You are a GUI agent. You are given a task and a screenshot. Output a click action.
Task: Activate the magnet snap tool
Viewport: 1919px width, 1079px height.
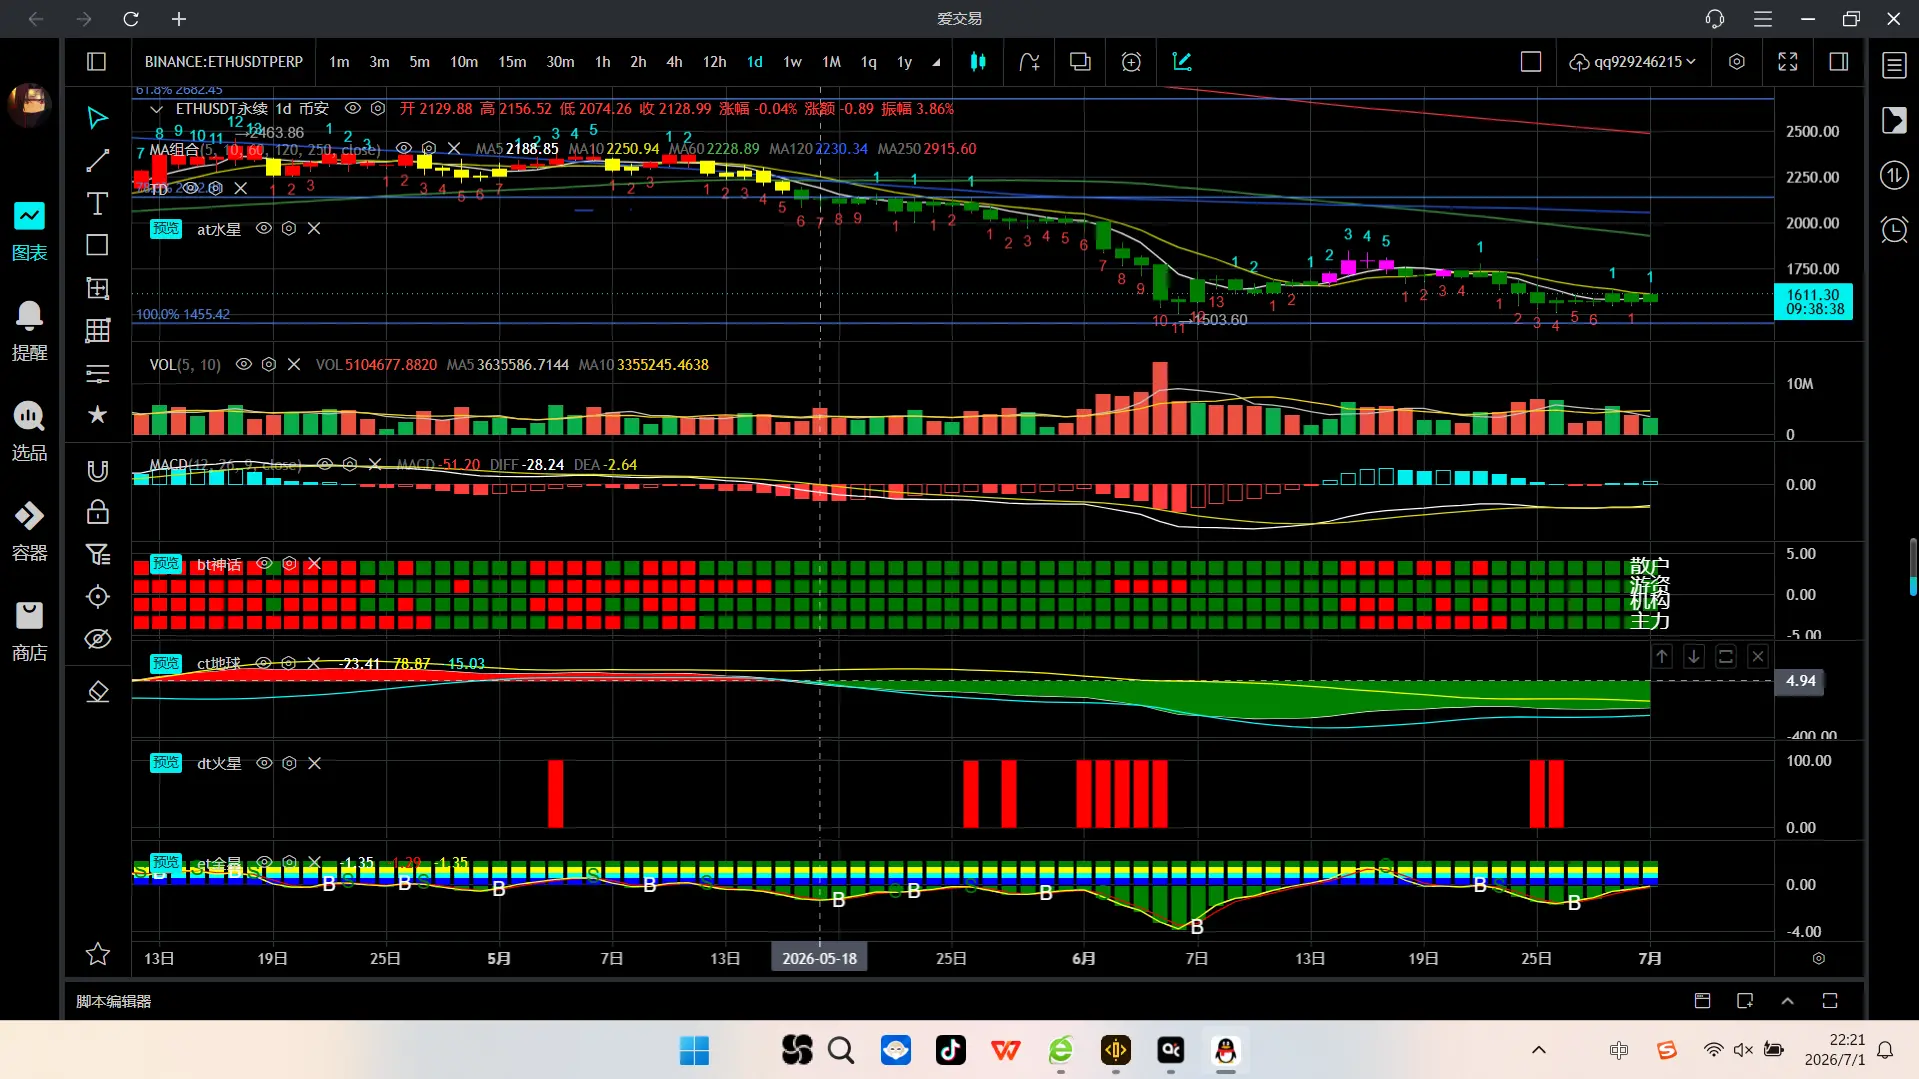97,471
